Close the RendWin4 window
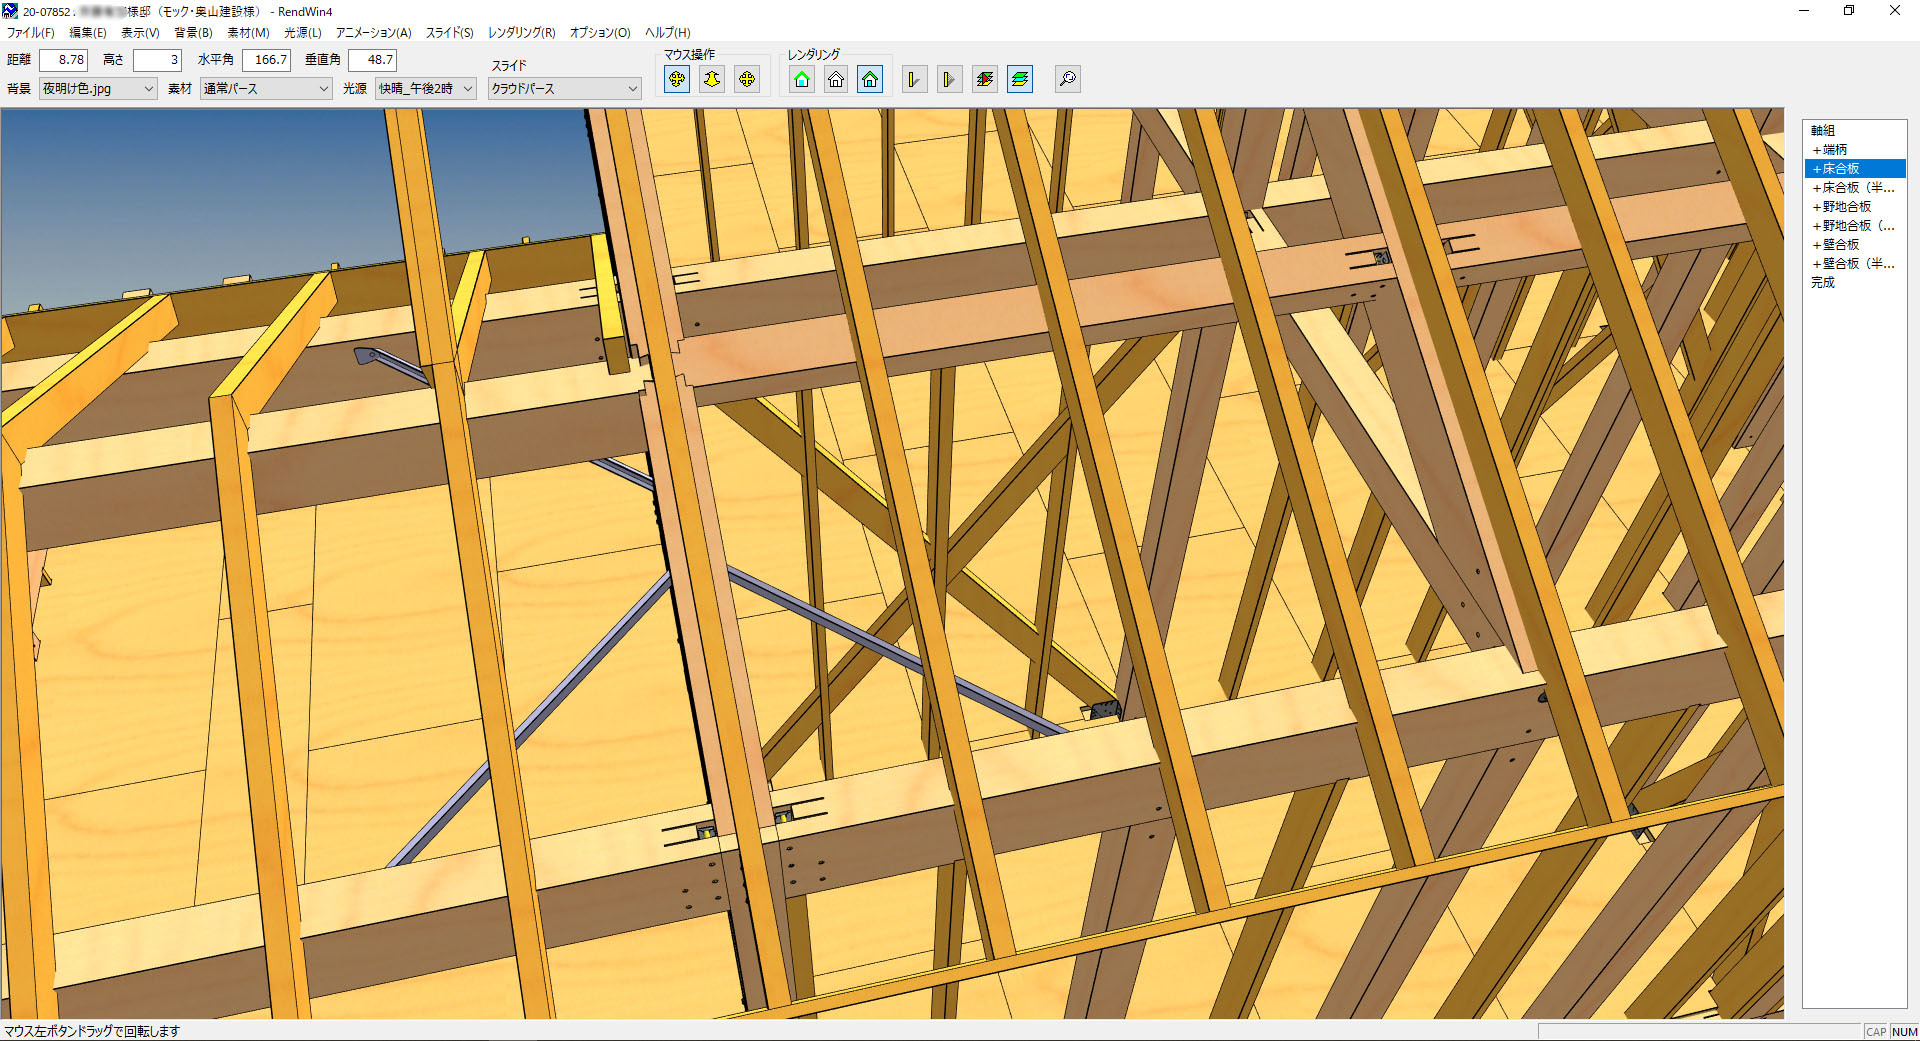1920x1041 pixels. click(x=1895, y=11)
